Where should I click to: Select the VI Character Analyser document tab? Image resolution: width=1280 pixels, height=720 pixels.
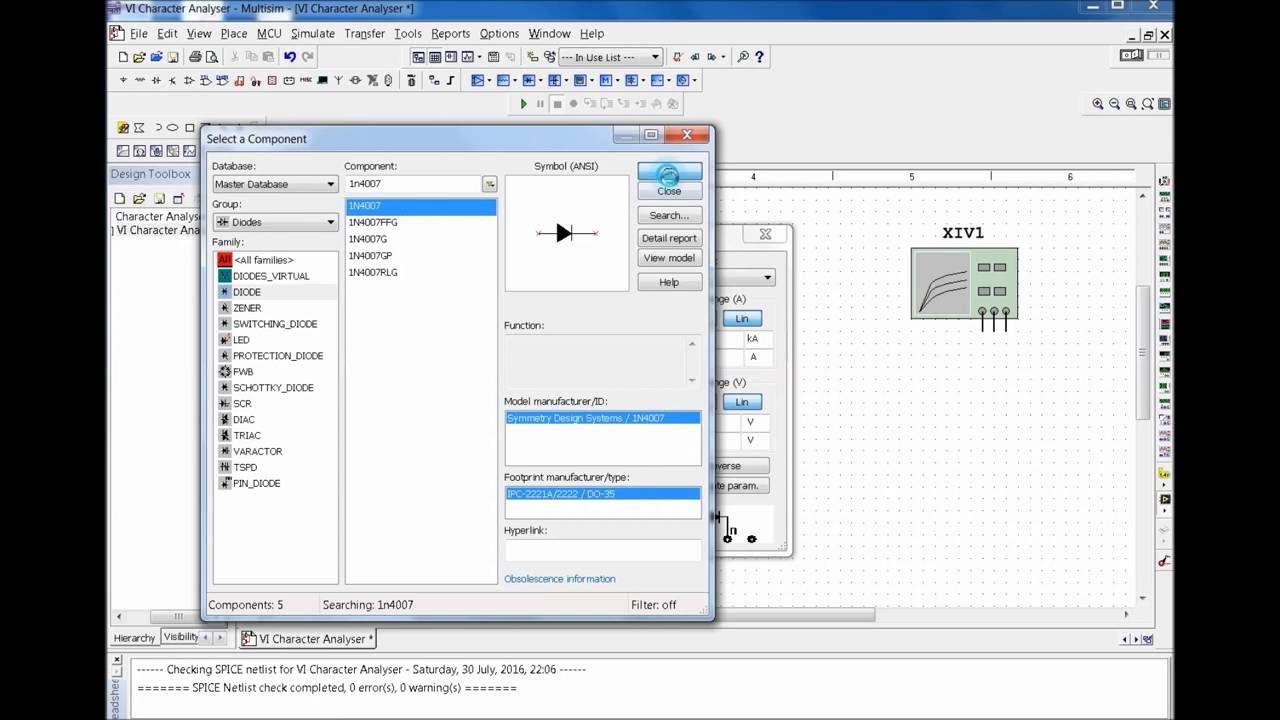[308, 639]
